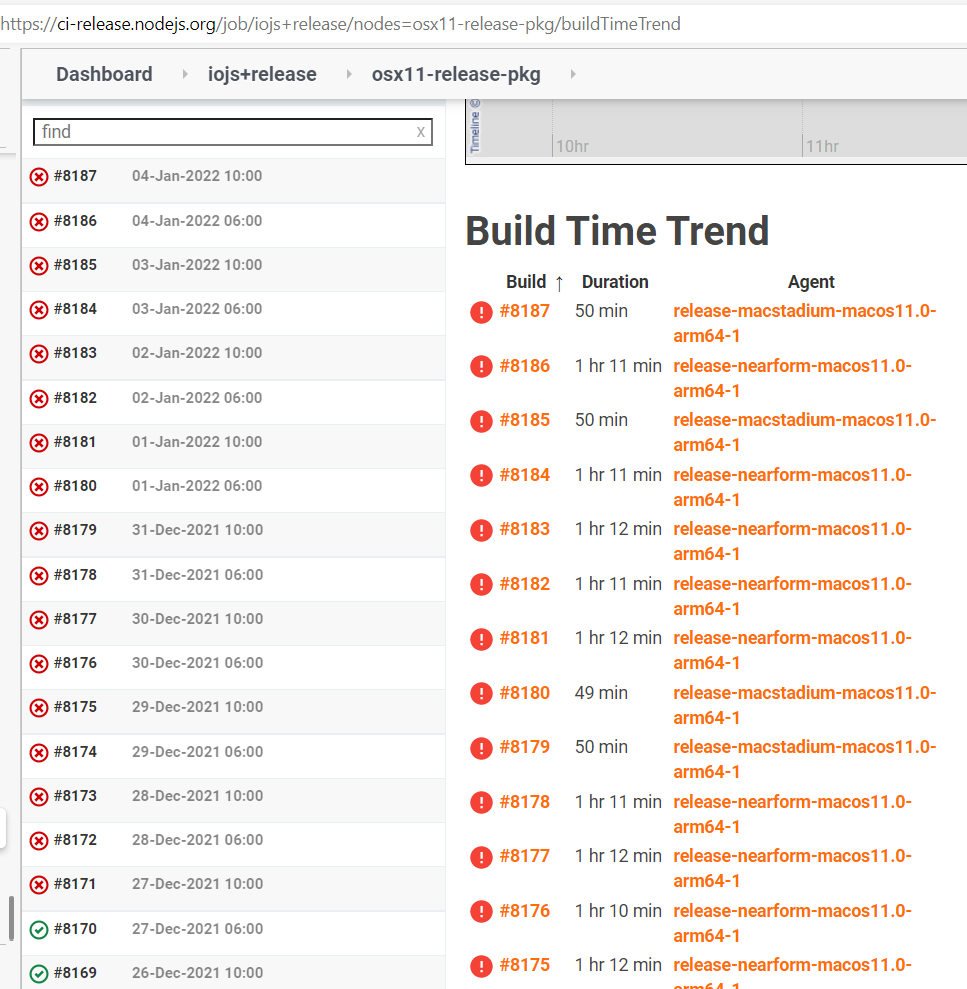
Task: Expand dropdown arrow after Dashboard breadcrumb
Action: pyautogui.click(x=185, y=74)
